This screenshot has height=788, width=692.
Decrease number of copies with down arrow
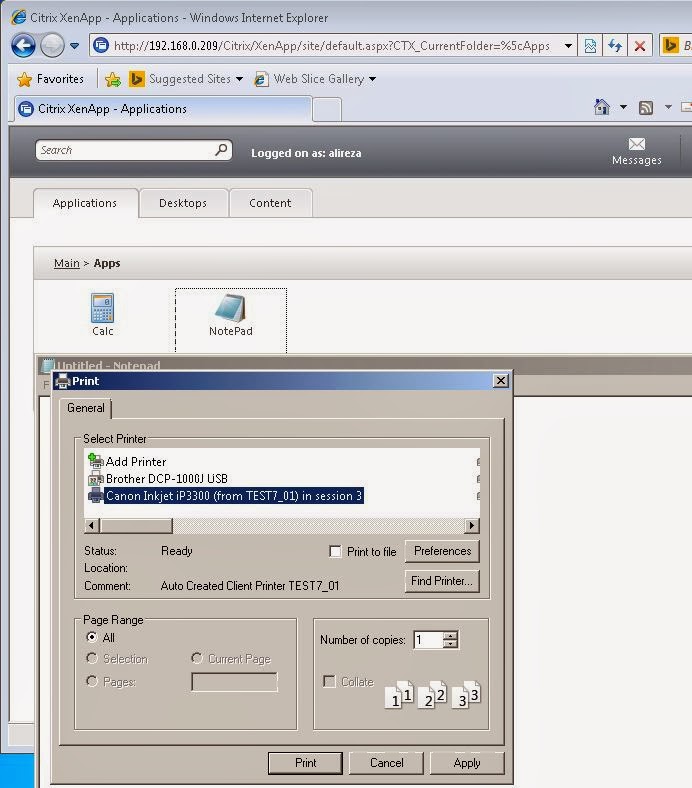[451, 644]
